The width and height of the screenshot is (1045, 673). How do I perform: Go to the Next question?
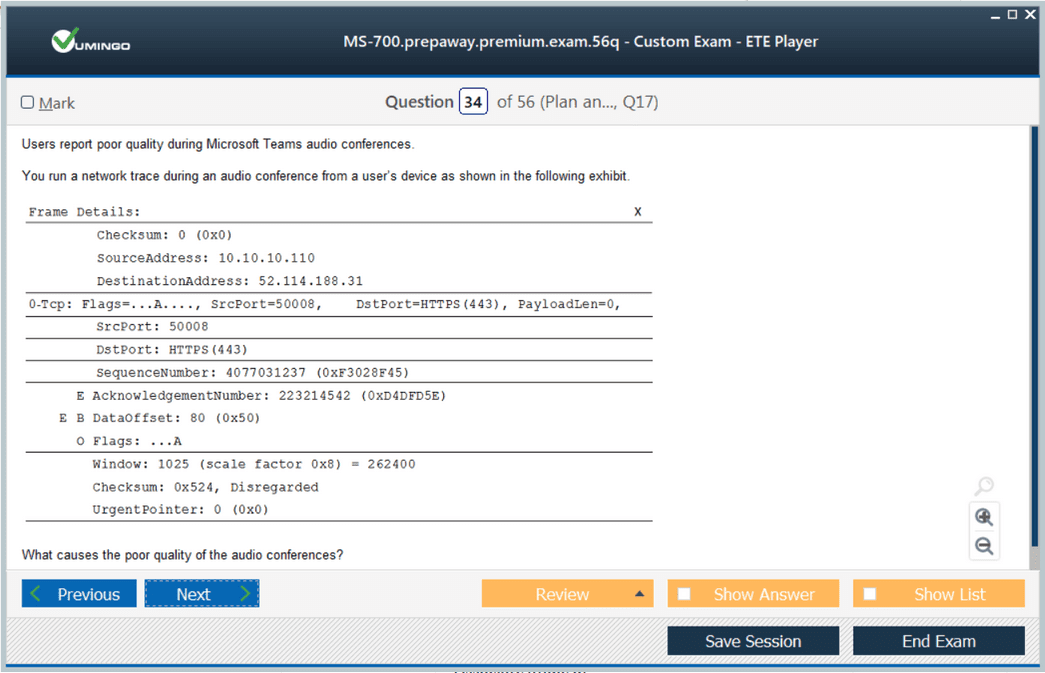coord(202,594)
